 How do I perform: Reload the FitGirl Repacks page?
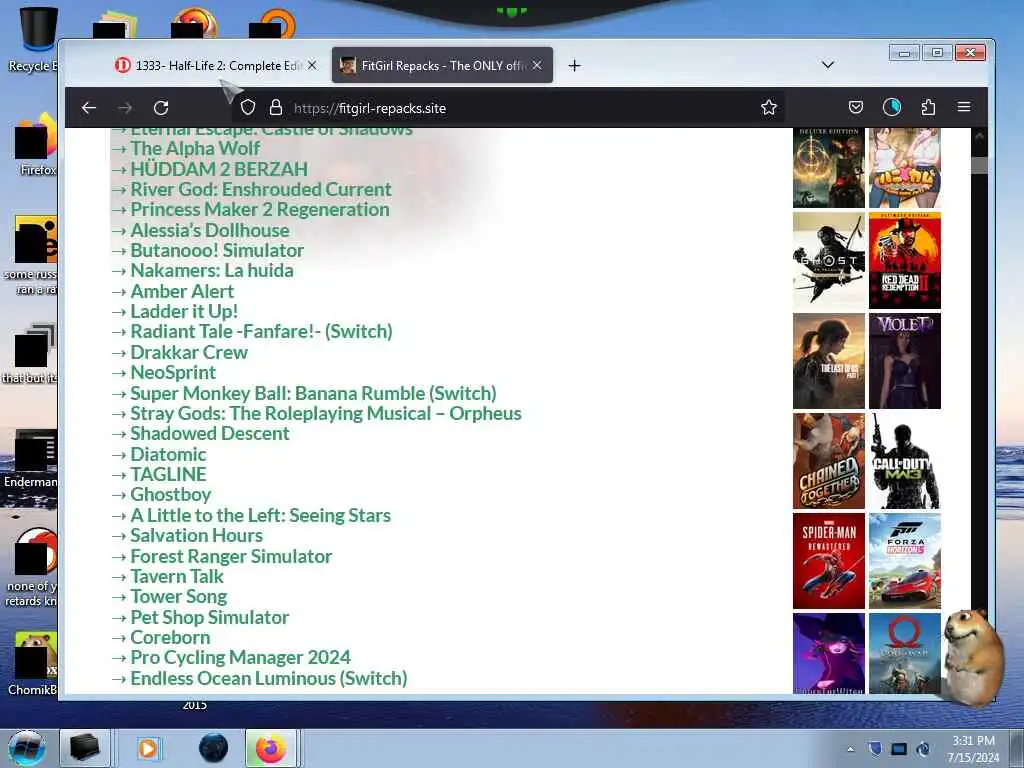(161, 108)
